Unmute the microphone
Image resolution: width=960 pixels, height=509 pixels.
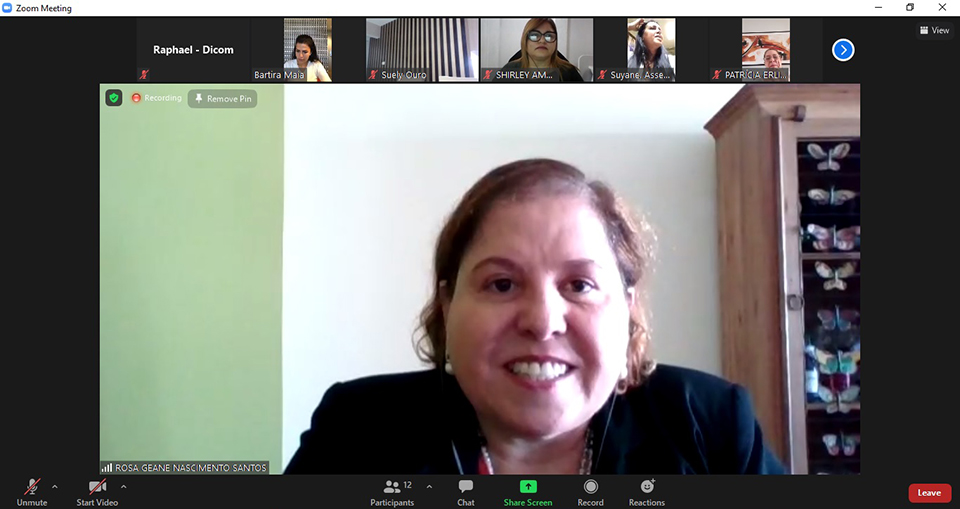coord(32,488)
